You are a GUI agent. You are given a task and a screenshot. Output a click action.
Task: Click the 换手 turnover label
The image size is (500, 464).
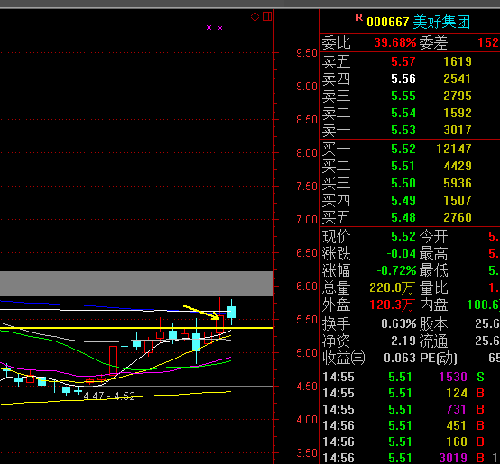(336, 324)
